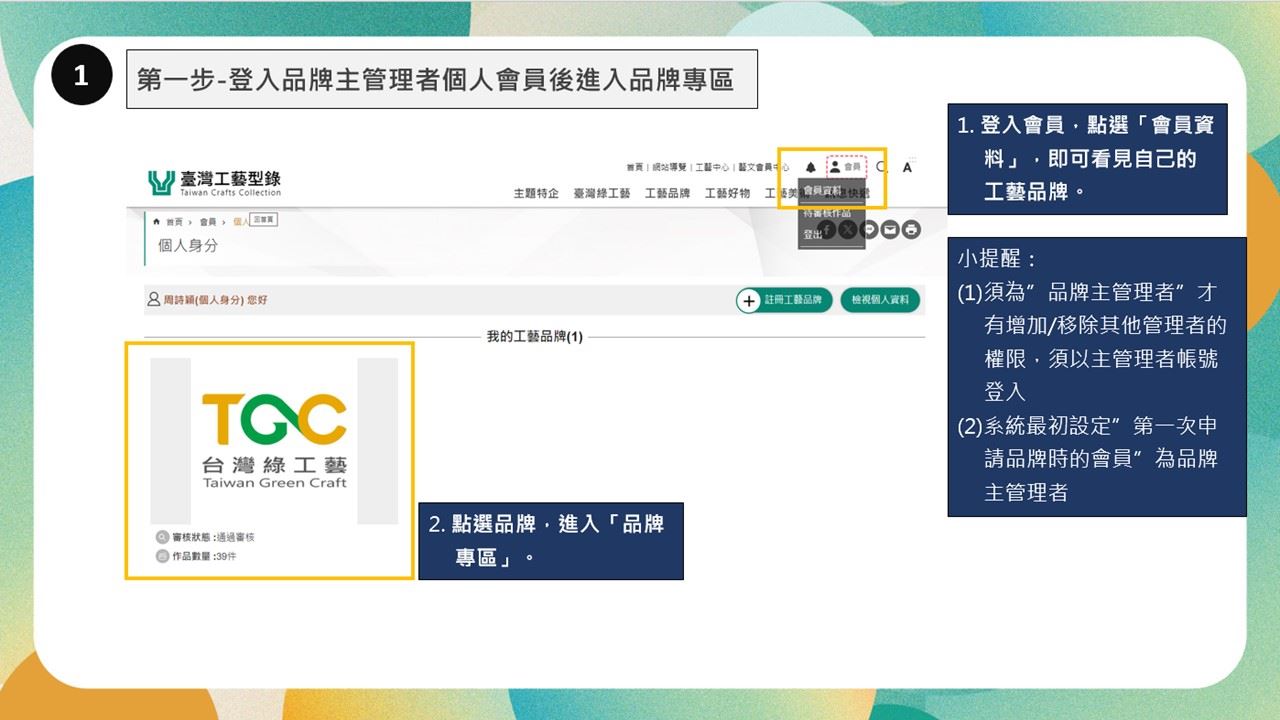Click the 審核狀態:通過審核 text
Screen dimensions: 1280x720
click(x=213, y=538)
